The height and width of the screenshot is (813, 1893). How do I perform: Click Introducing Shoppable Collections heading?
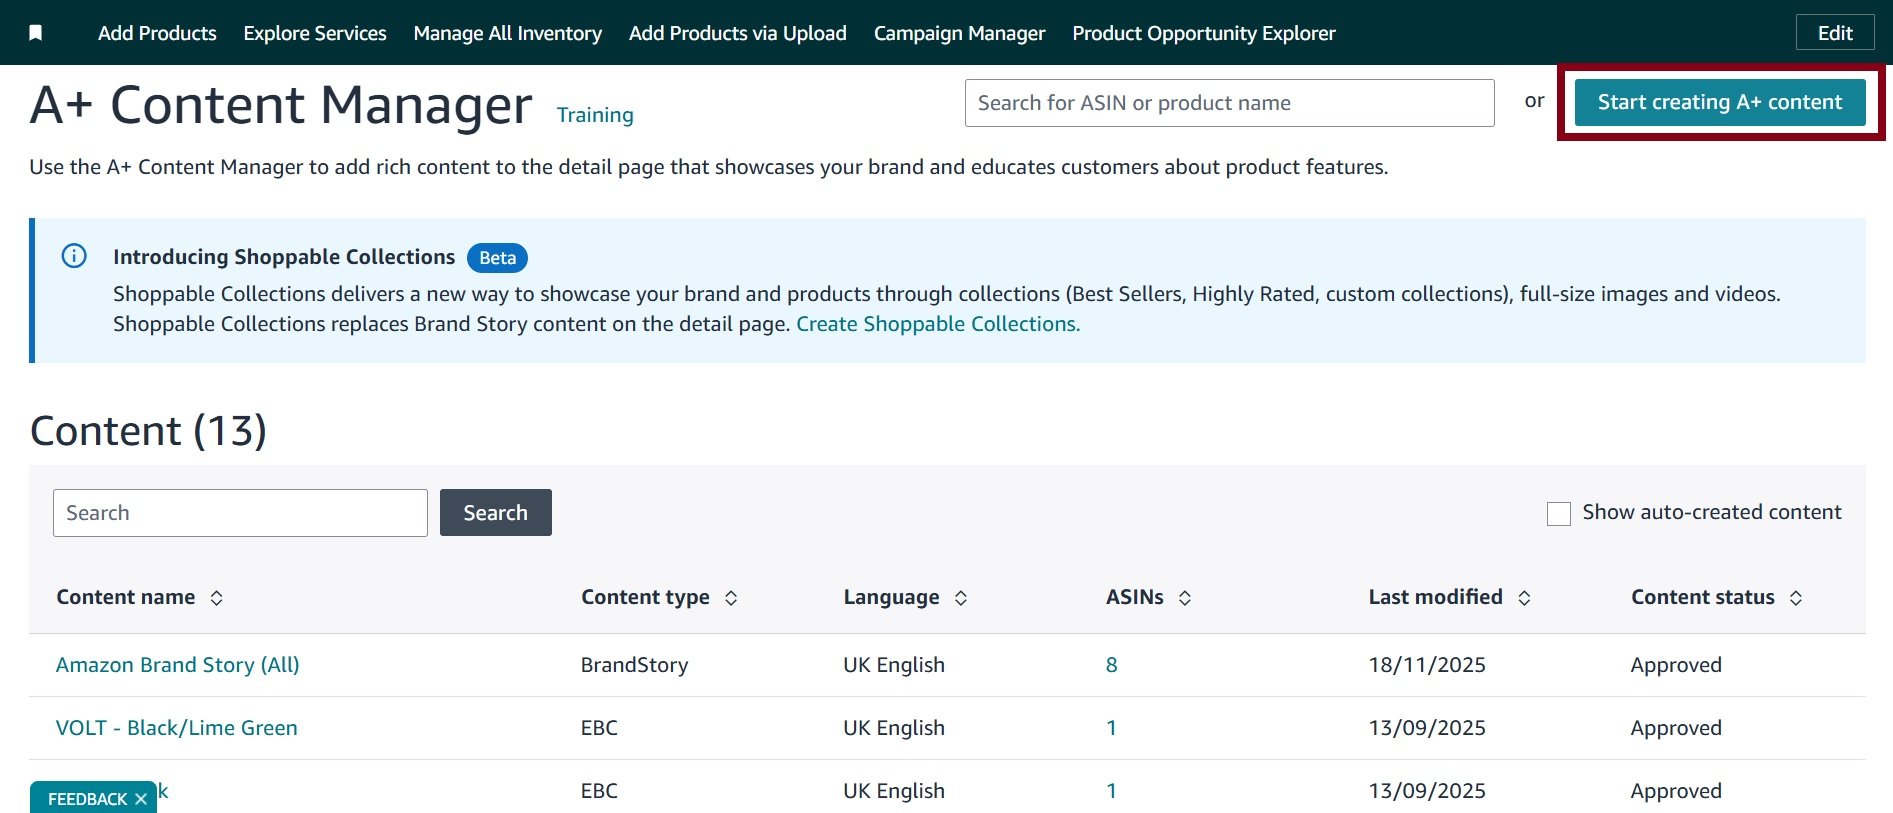click(284, 257)
